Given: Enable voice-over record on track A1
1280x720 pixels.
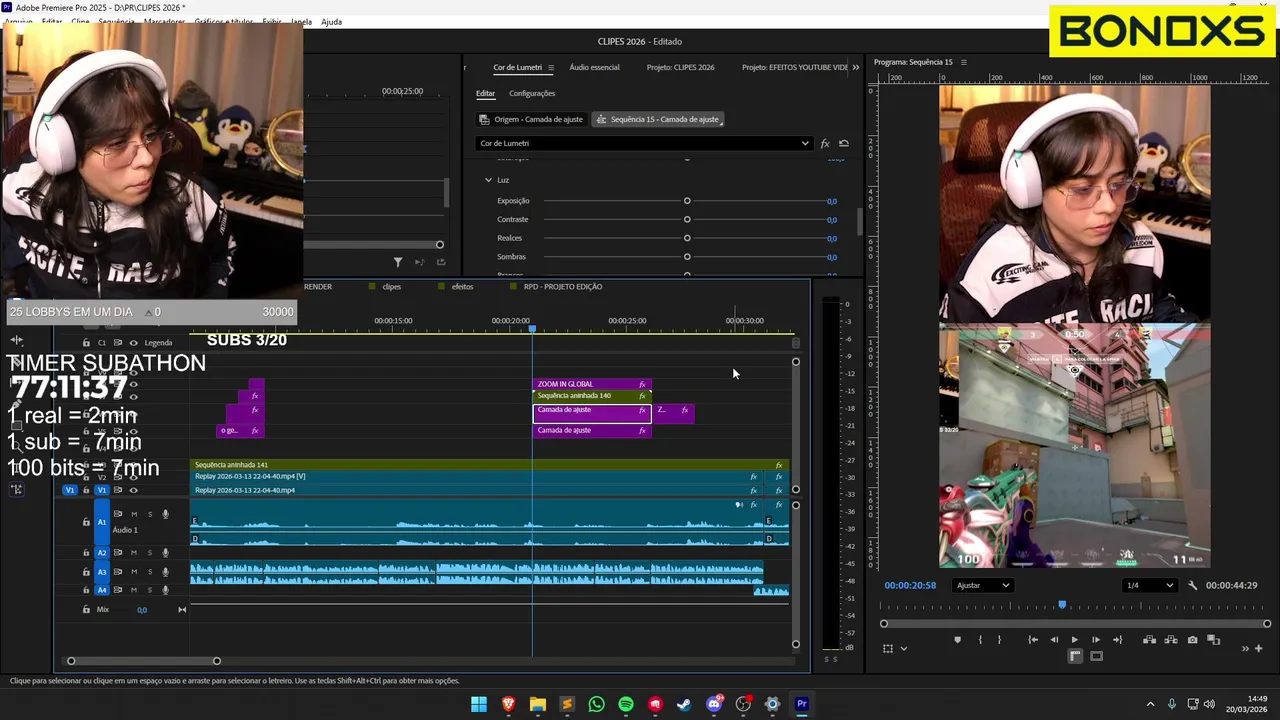Looking at the screenshot, I should pos(165,514).
